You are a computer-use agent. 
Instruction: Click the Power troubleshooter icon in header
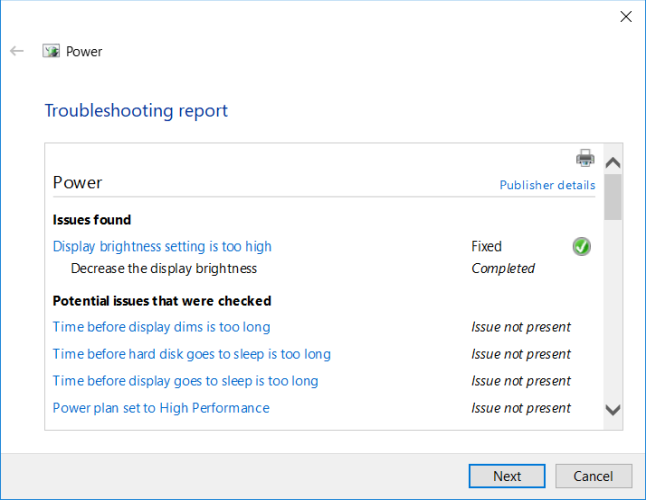(51, 51)
